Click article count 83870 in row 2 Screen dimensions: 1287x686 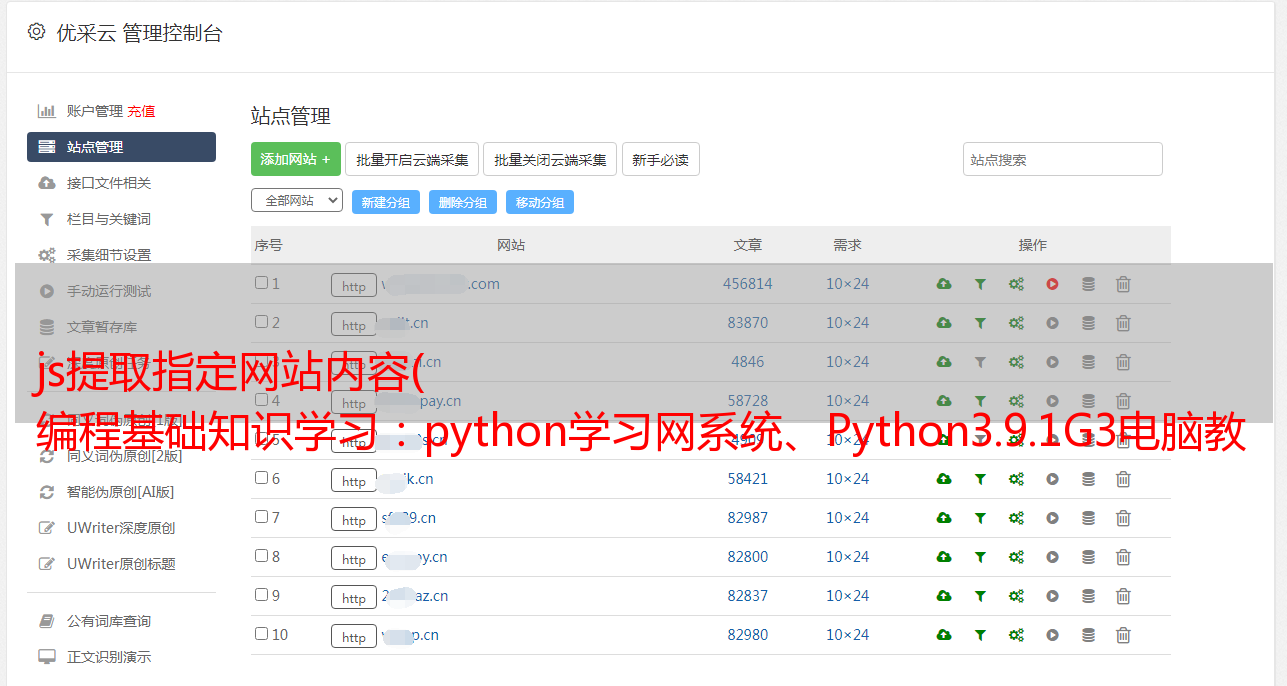pyautogui.click(x=748, y=323)
